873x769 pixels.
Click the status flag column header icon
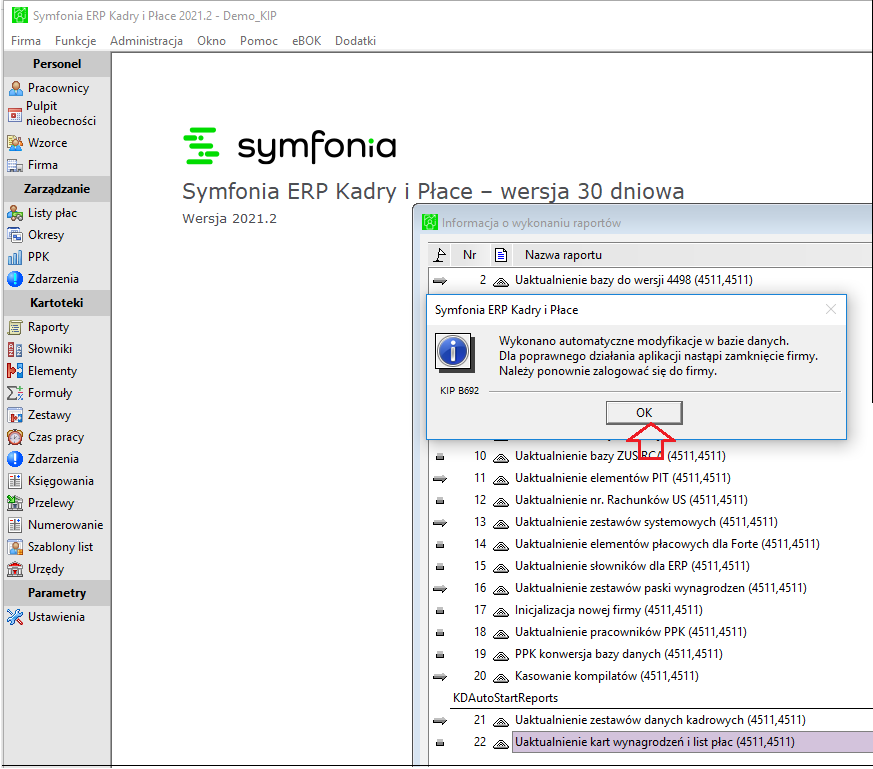[x=440, y=255]
